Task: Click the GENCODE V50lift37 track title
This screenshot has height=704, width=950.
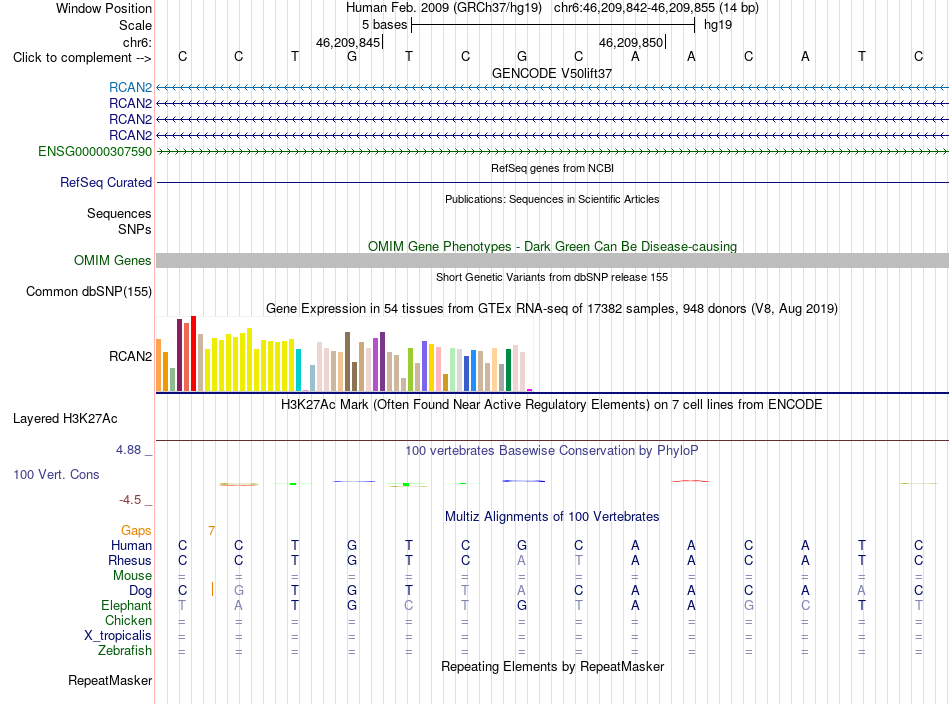Action: click(552, 73)
